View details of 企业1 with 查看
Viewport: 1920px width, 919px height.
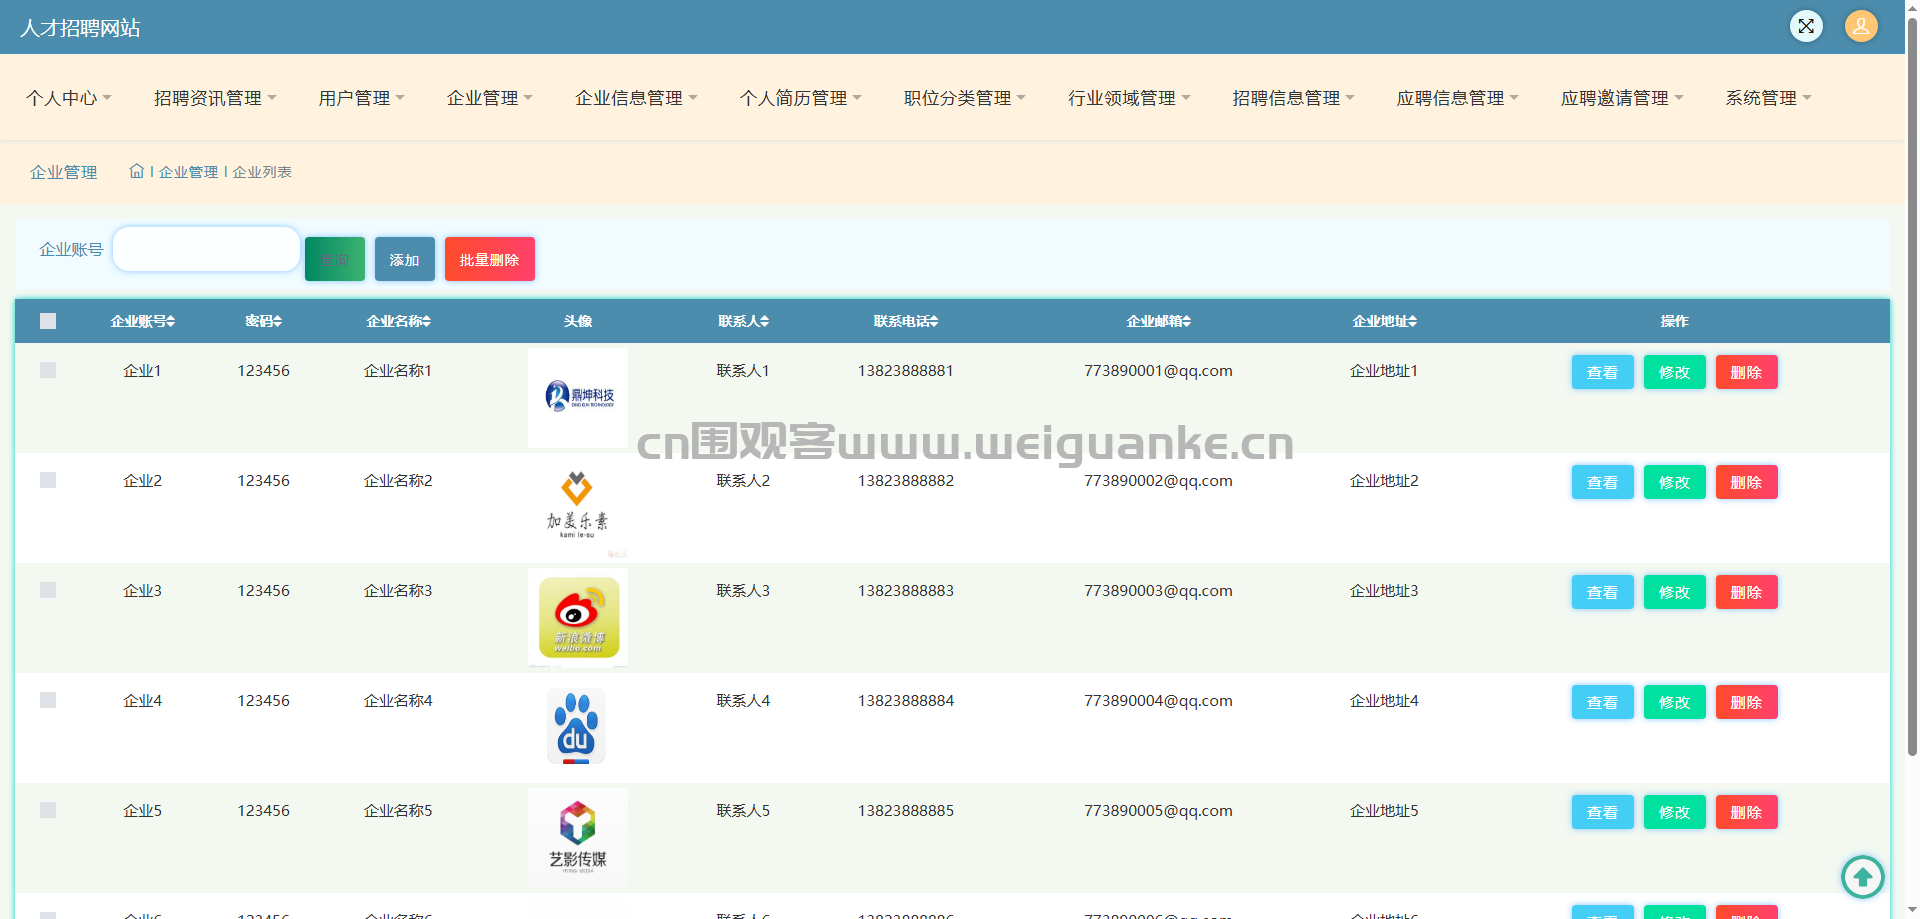(x=1602, y=372)
